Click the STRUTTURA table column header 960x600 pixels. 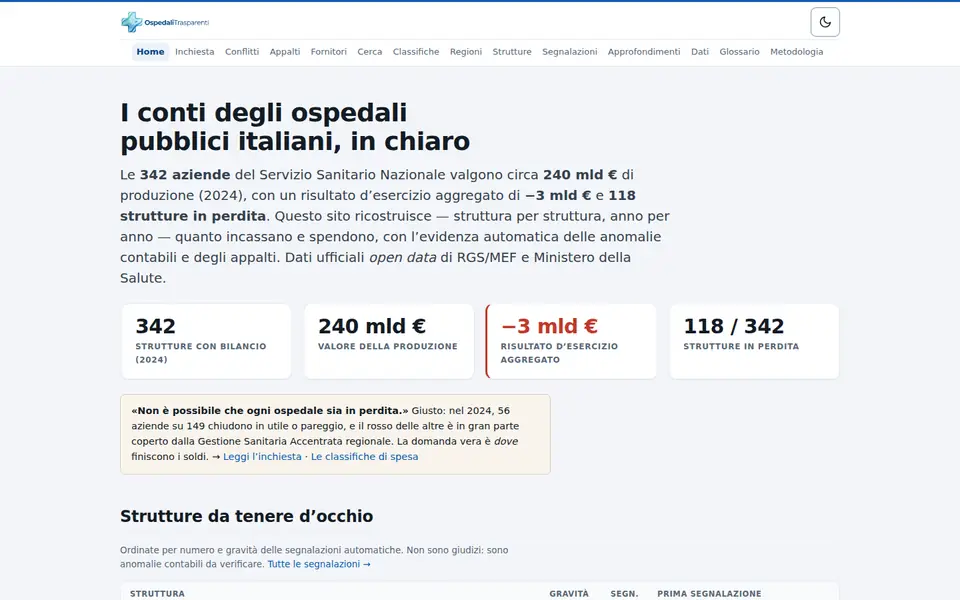157,594
